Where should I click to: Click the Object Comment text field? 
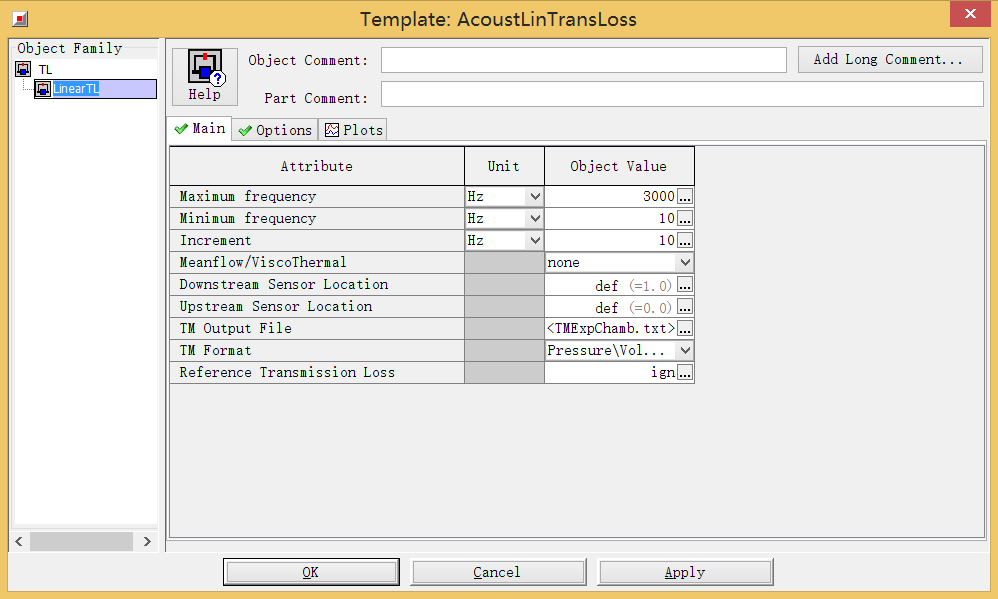pyautogui.click(x=583, y=61)
